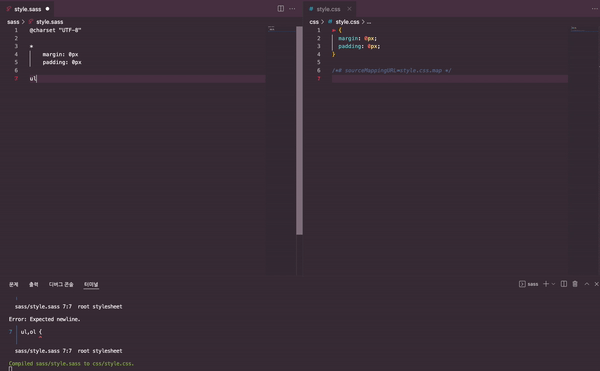
Task: Click red line number 7 in style.sass gutter
Action: (16, 78)
